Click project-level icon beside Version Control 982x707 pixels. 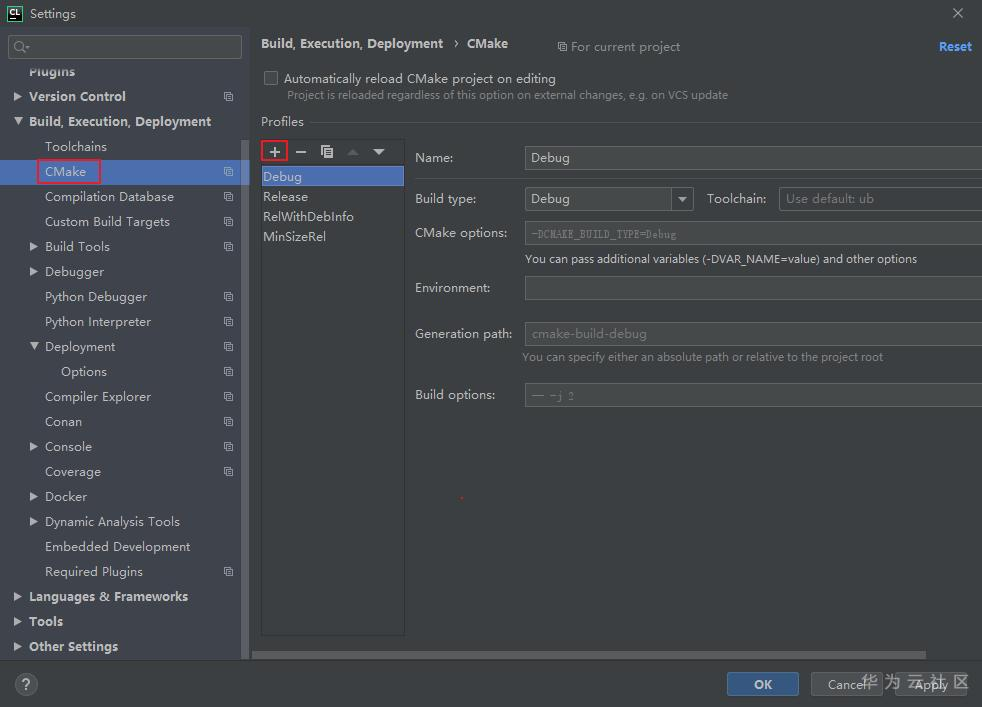[228, 97]
